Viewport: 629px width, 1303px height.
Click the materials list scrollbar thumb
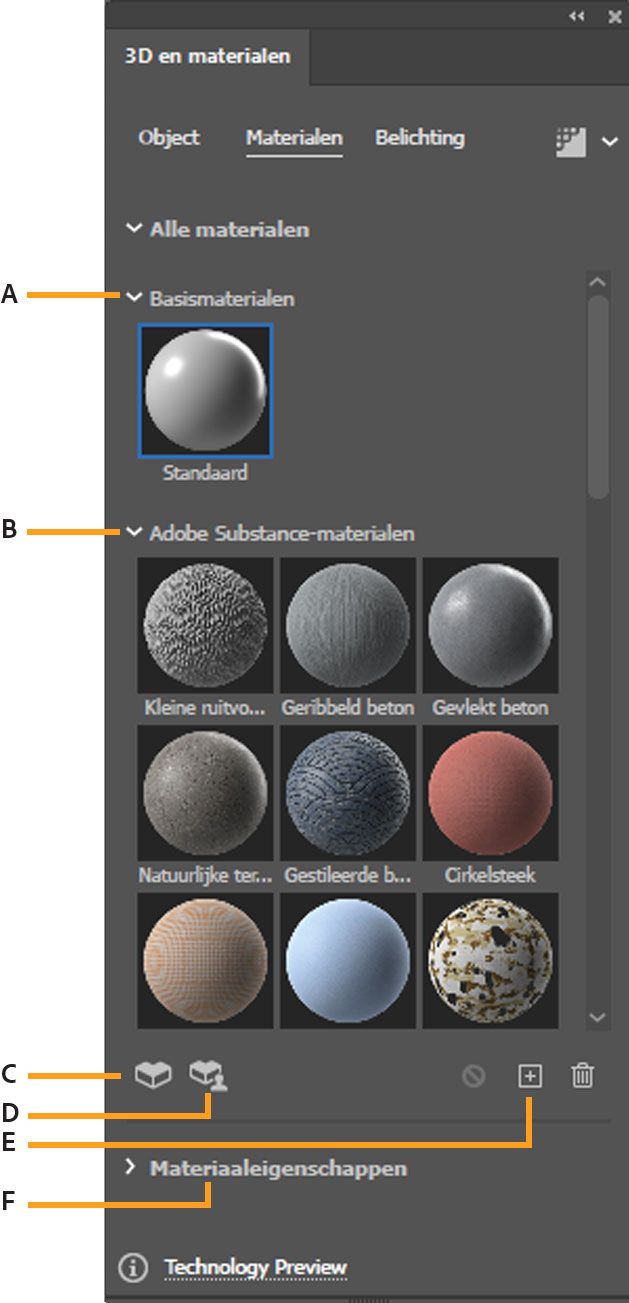598,397
